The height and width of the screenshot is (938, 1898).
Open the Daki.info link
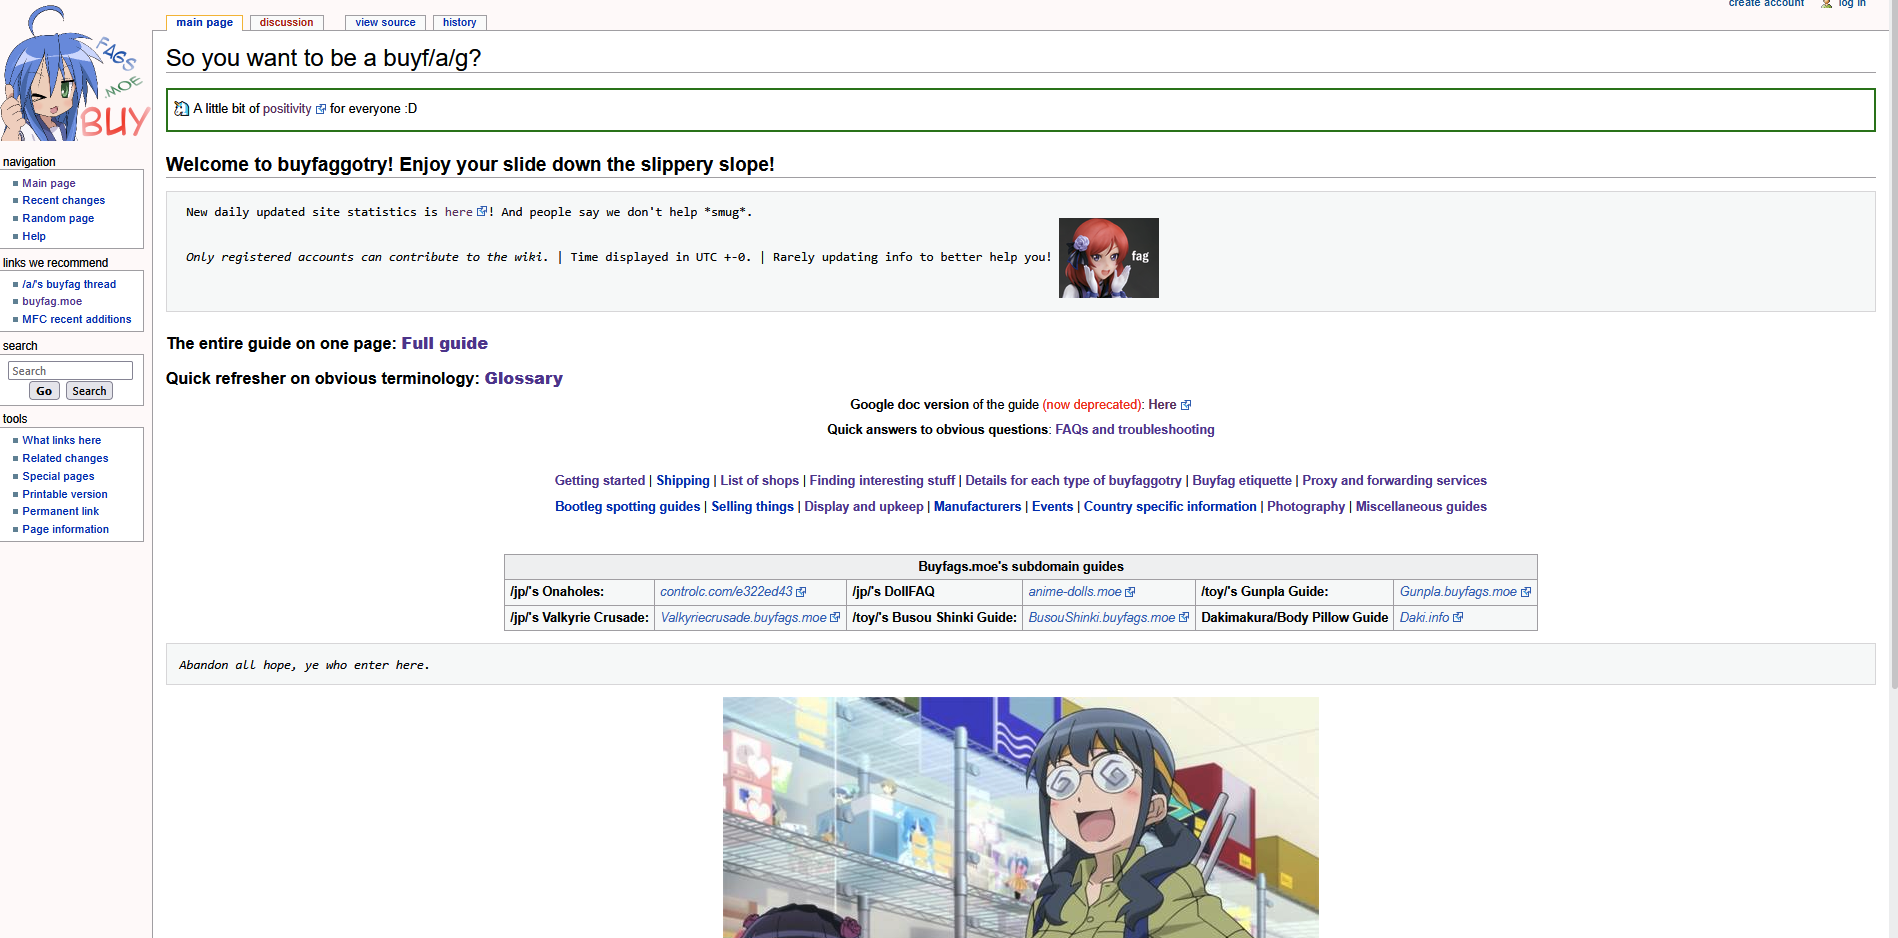coord(1424,618)
